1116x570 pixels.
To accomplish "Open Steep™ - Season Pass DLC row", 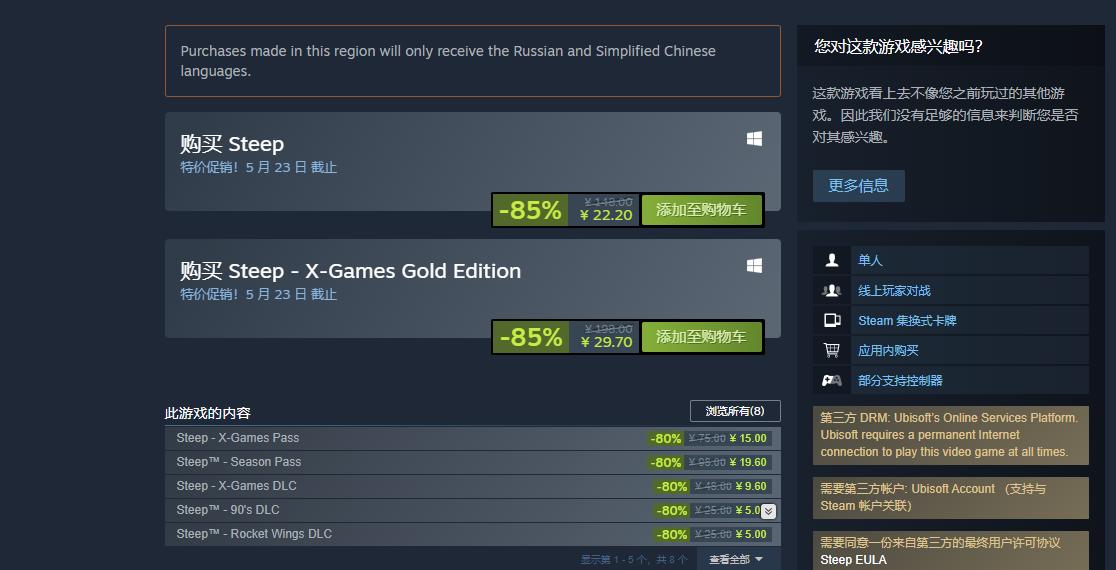I will point(473,463).
